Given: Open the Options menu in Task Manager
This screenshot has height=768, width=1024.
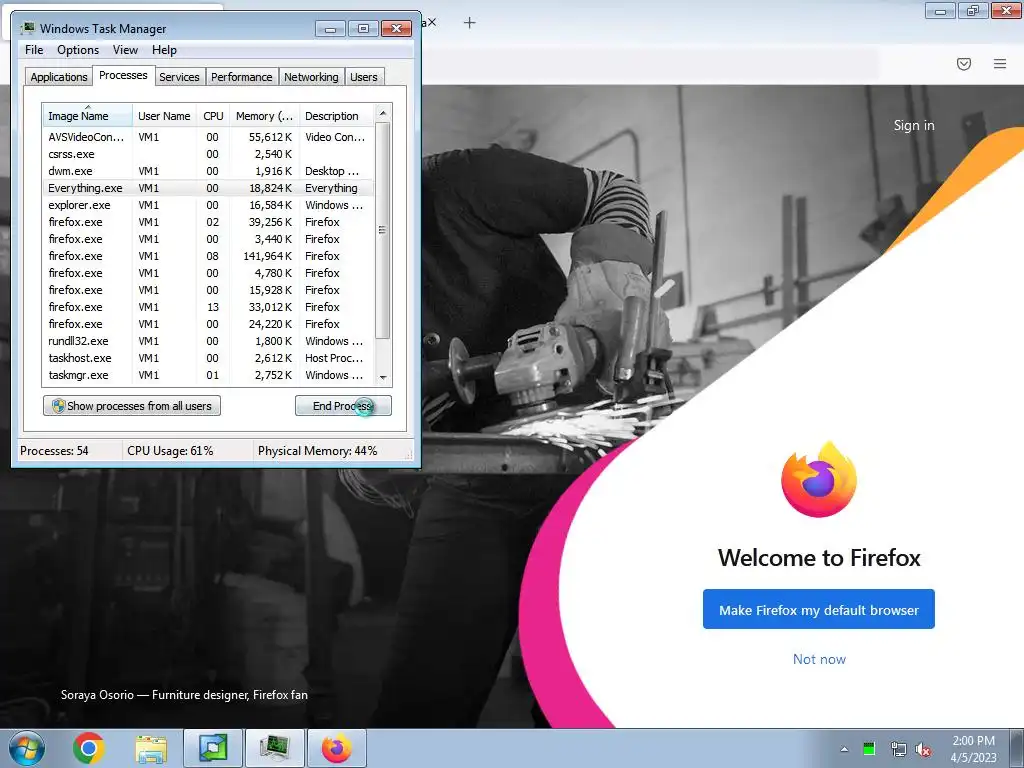Looking at the screenshot, I should pos(78,50).
